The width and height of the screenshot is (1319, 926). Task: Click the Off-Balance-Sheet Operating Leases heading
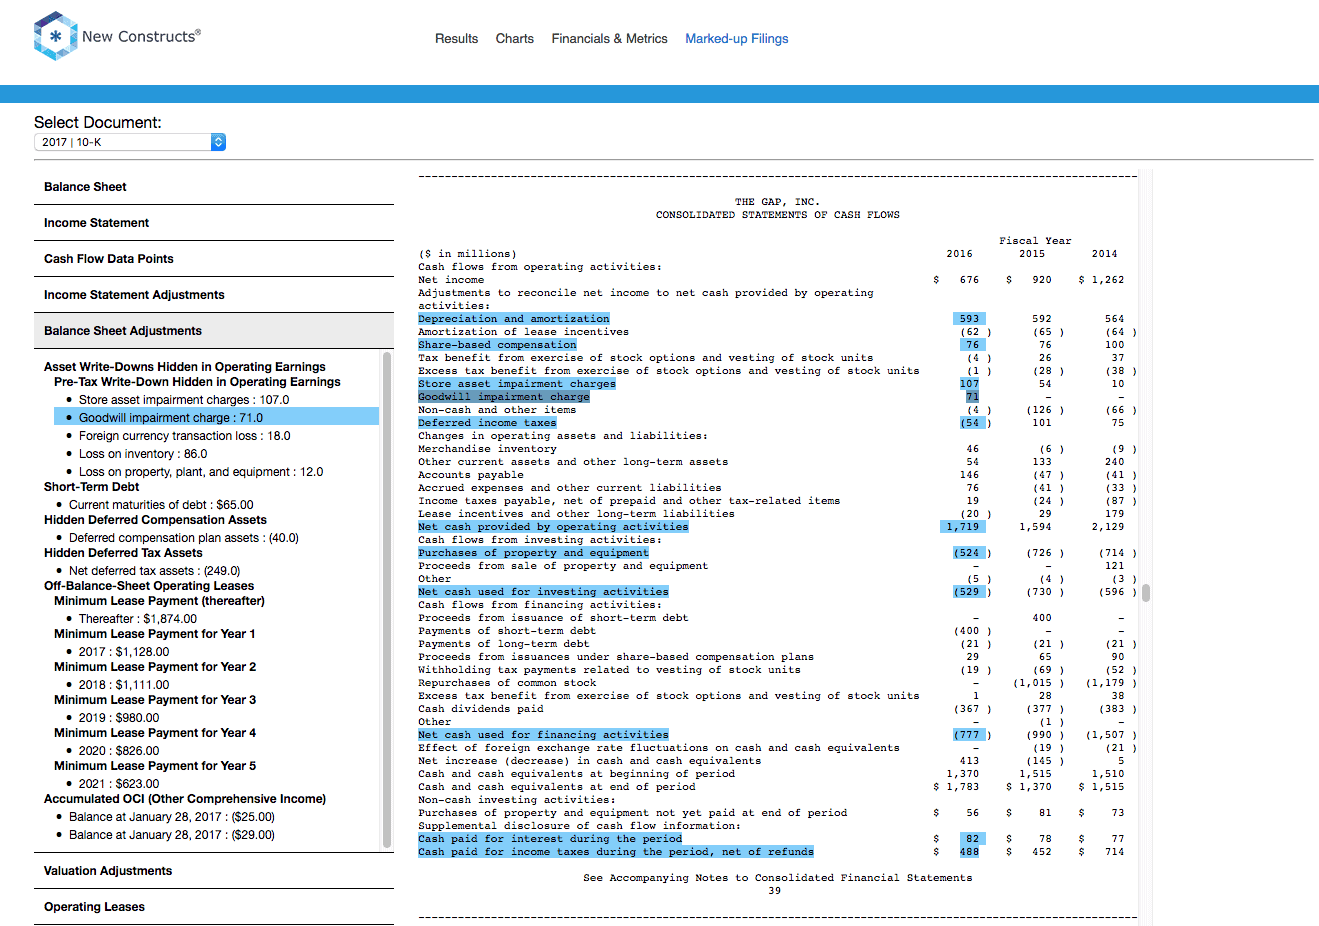(x=149, y=586)
